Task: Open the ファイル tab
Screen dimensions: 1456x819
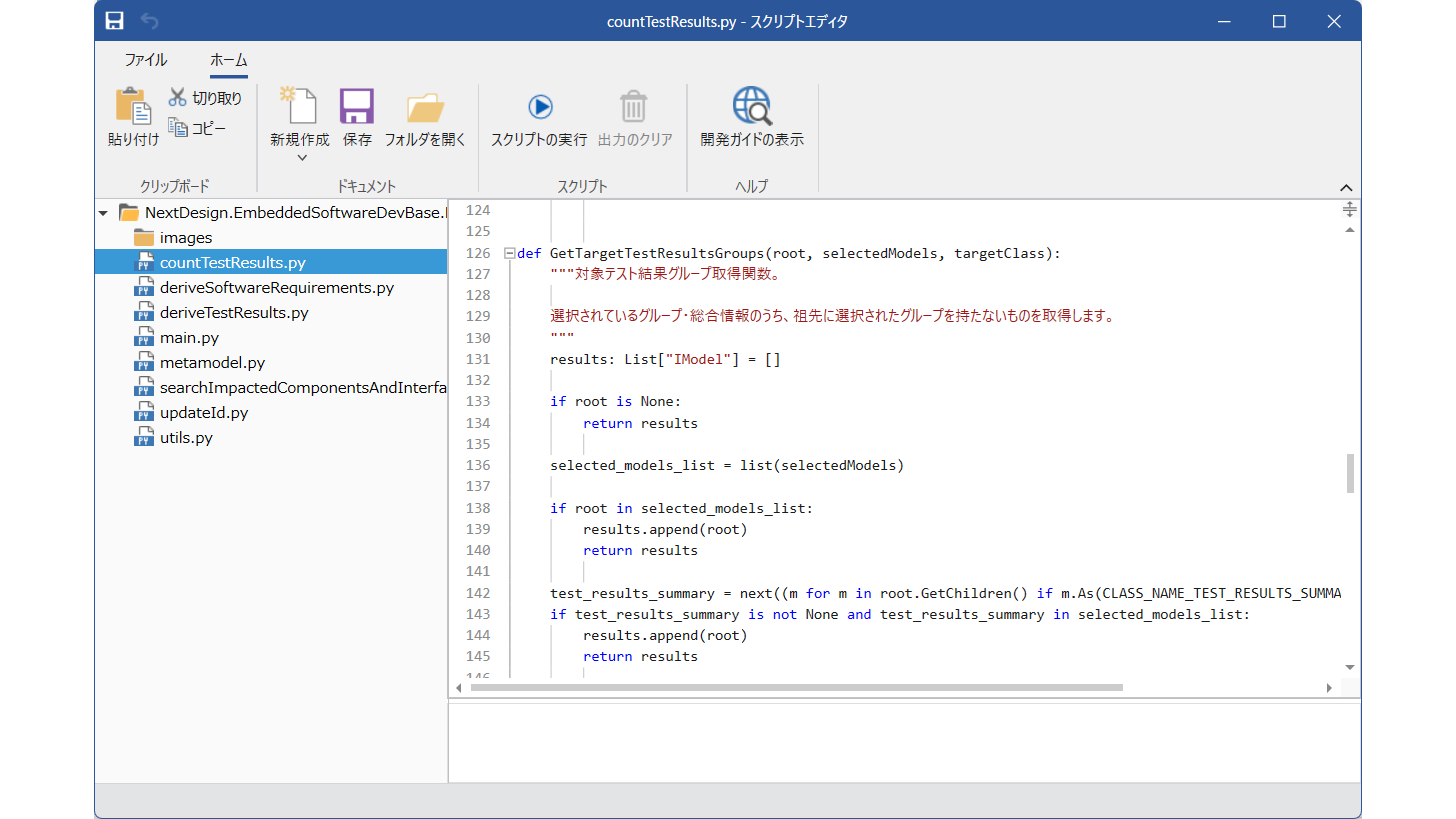Action: (x=145, y=60)
